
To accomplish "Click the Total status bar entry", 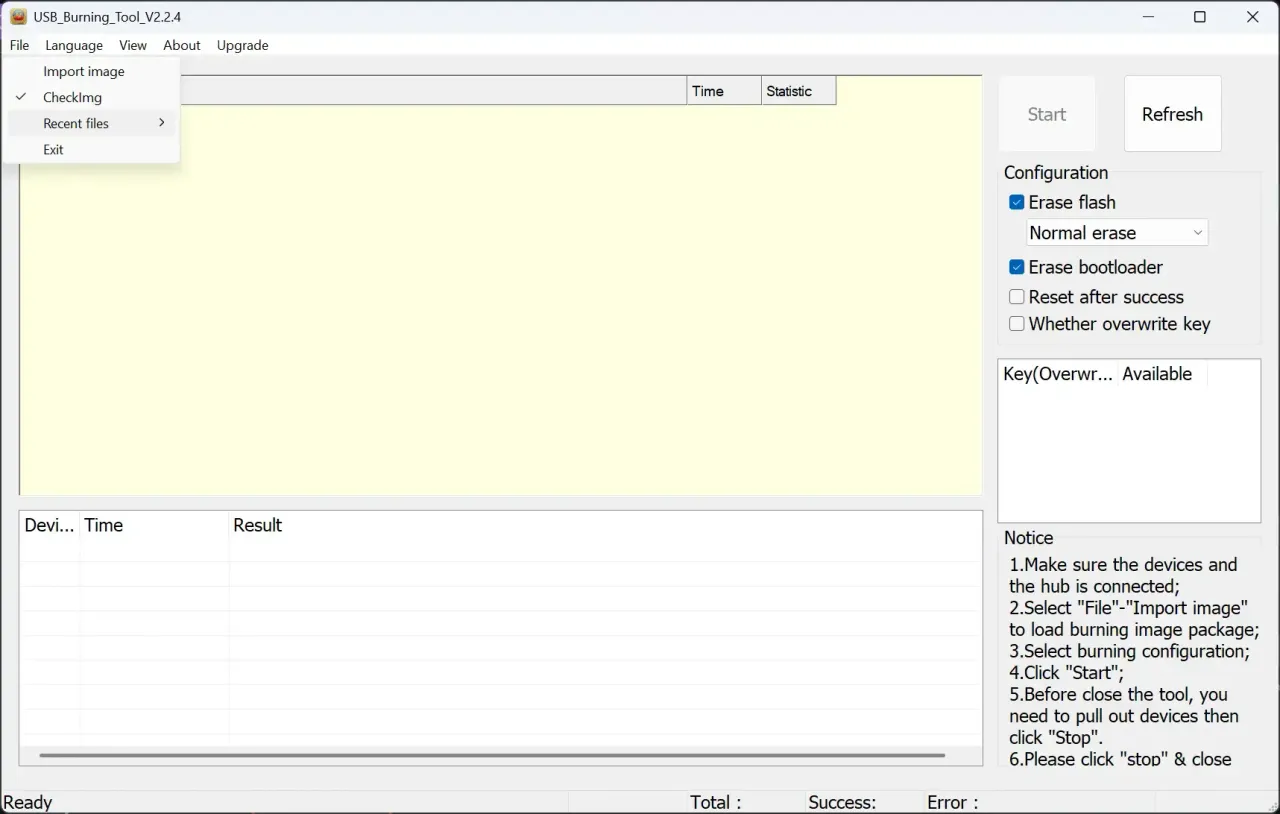I will [716, 802].
